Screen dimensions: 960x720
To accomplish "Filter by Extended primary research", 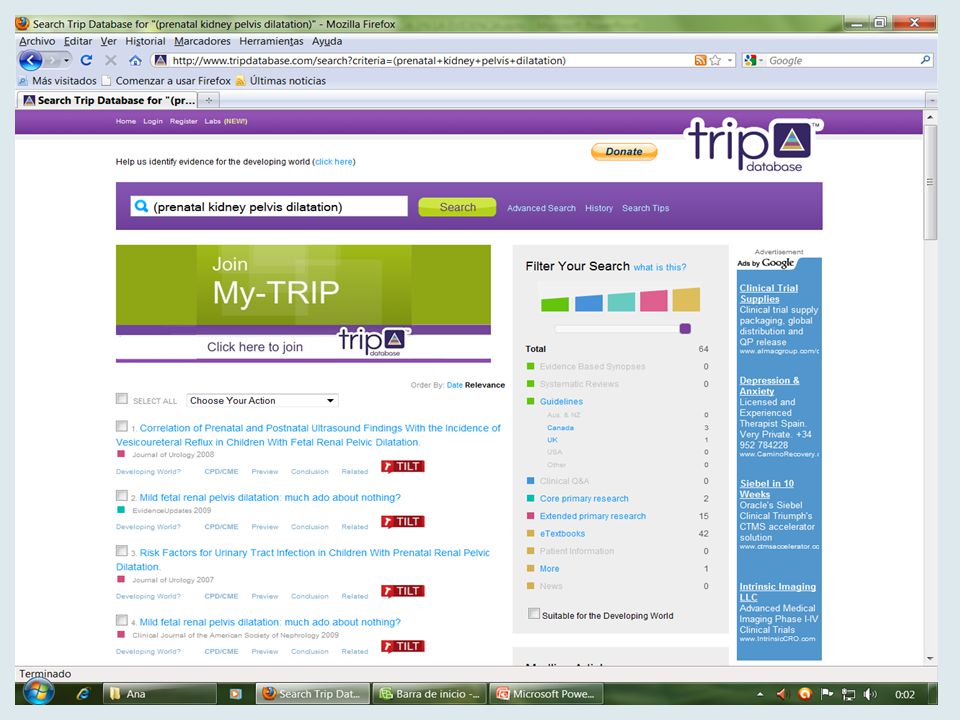I will pyautogui.click(x=592, y=516).
